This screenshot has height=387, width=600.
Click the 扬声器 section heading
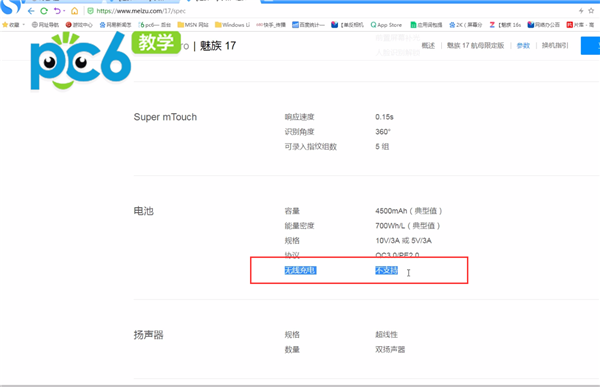click(148, 335)
